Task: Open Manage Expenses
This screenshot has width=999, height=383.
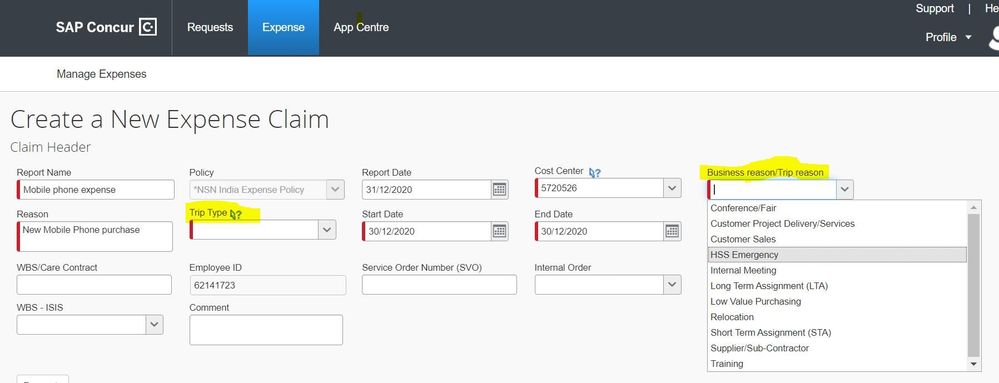Action: [101, 74]
